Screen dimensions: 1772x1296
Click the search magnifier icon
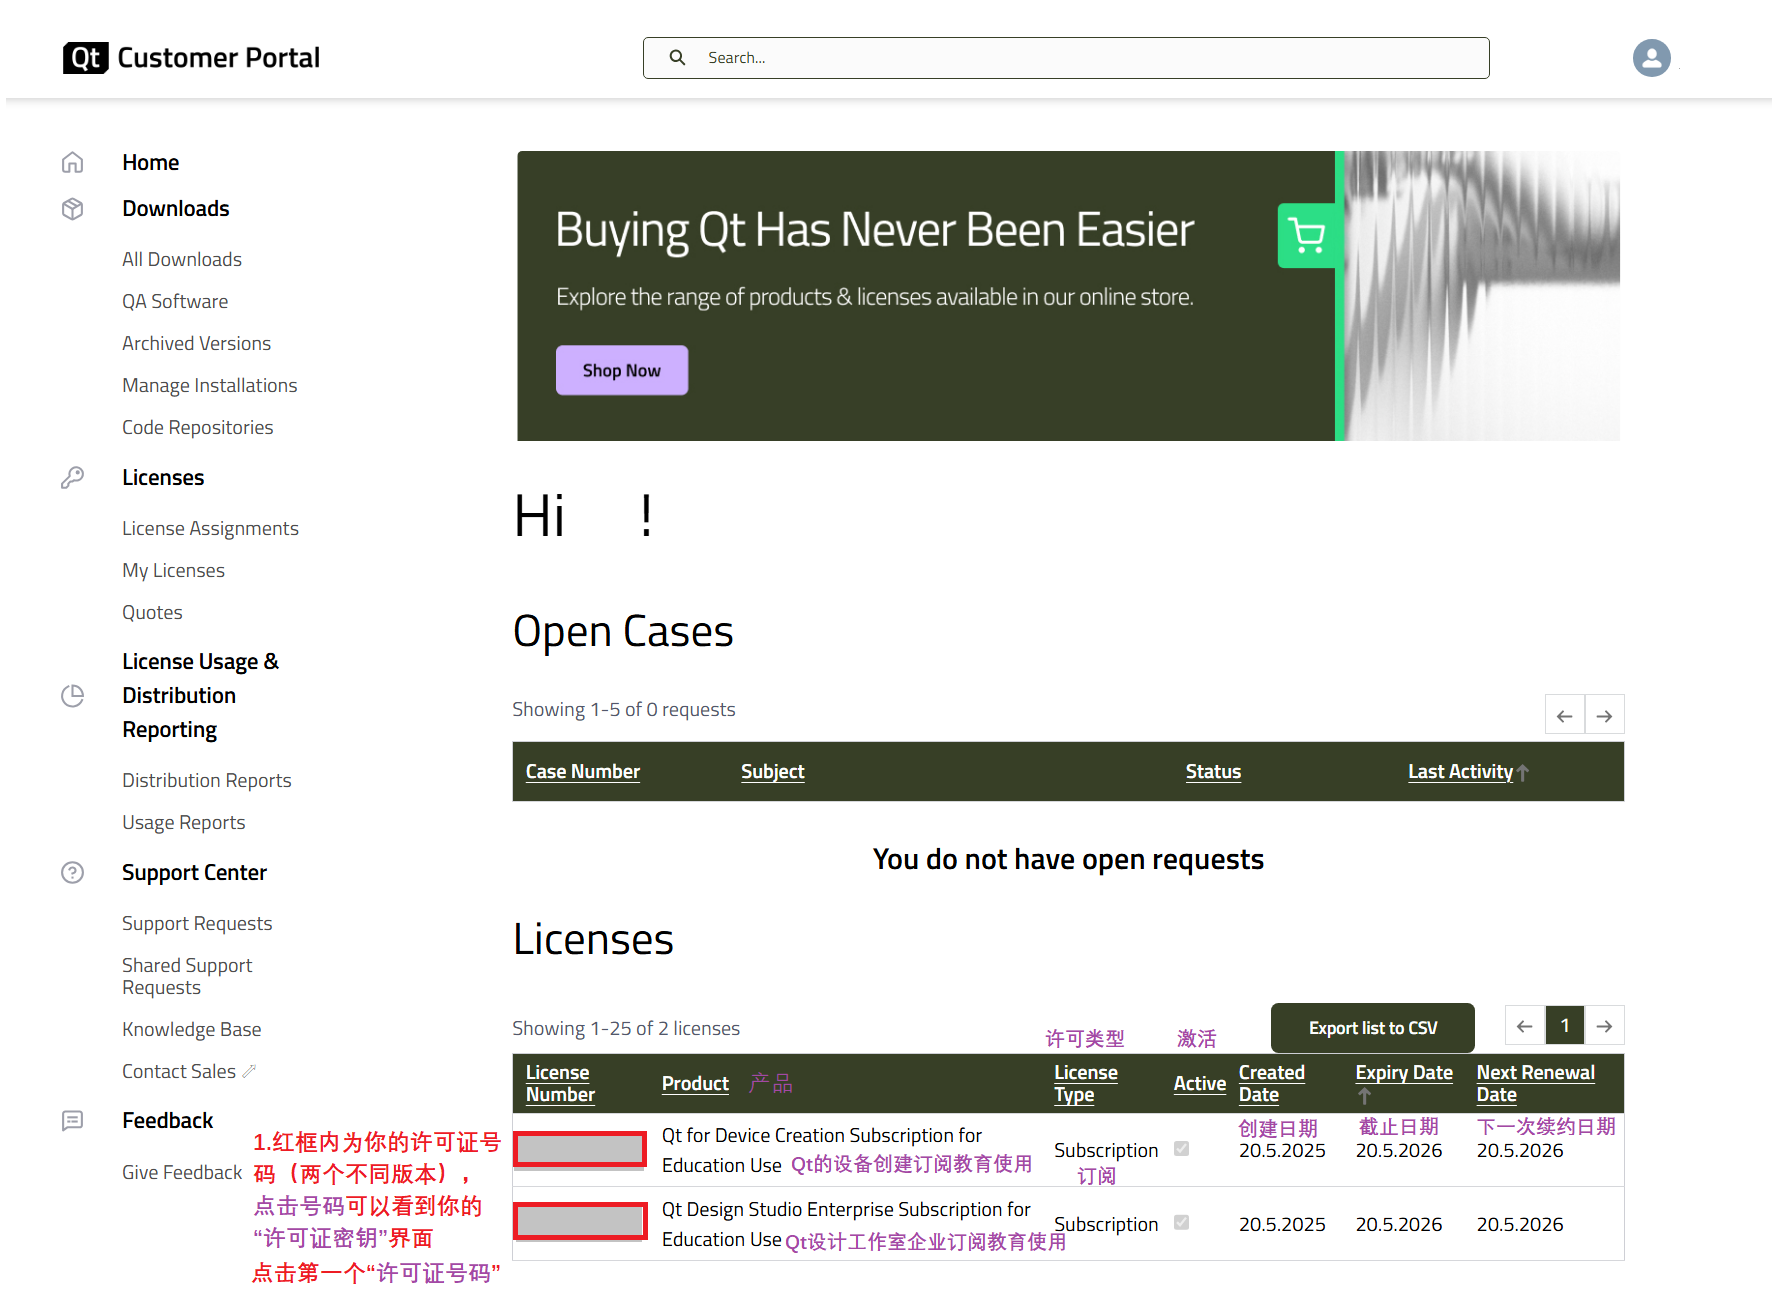click(677, 58)
